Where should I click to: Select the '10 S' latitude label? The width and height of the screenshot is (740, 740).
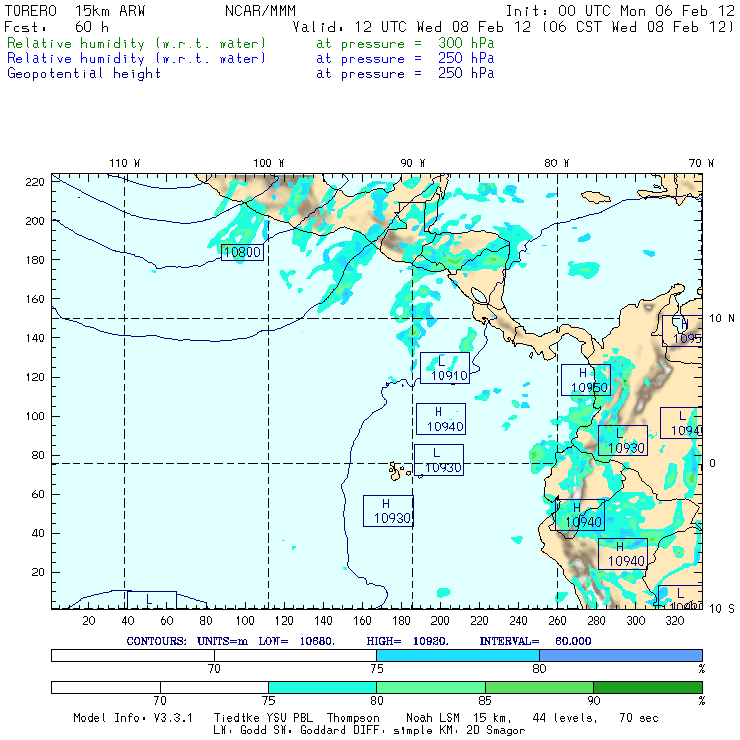(722, 609)
